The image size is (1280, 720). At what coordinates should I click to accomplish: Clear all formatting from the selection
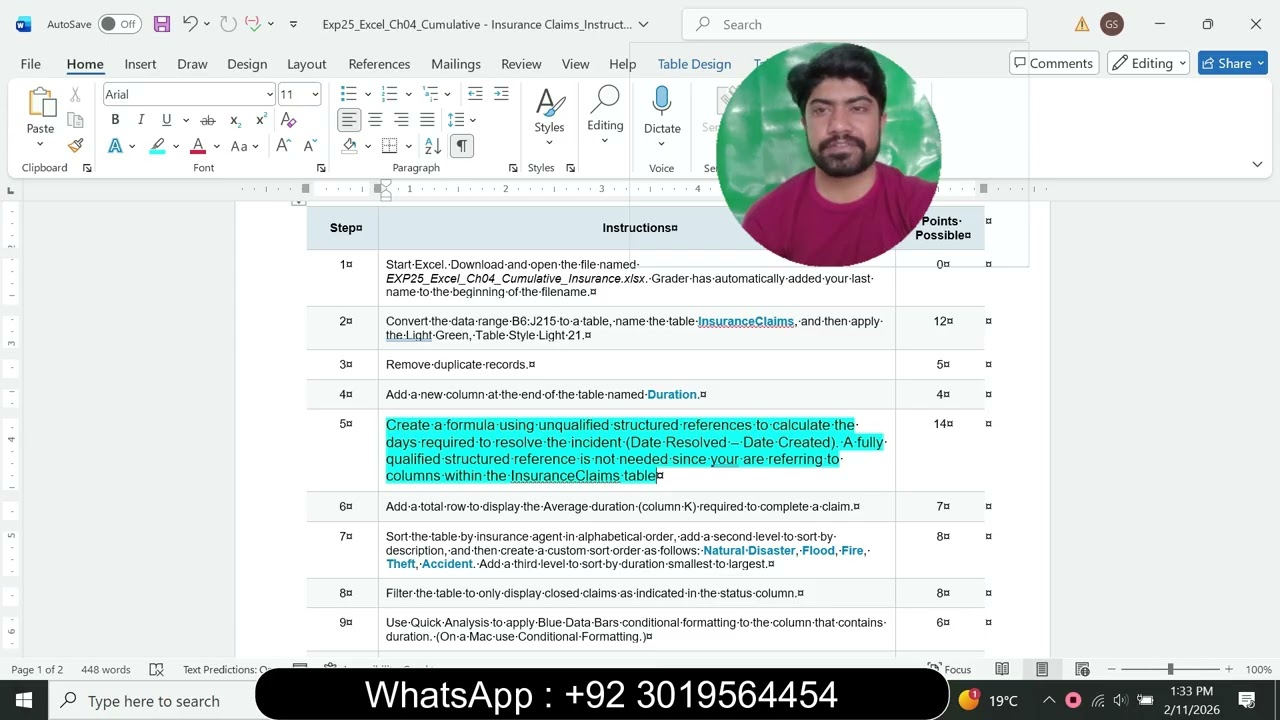[x=288, y=120]
